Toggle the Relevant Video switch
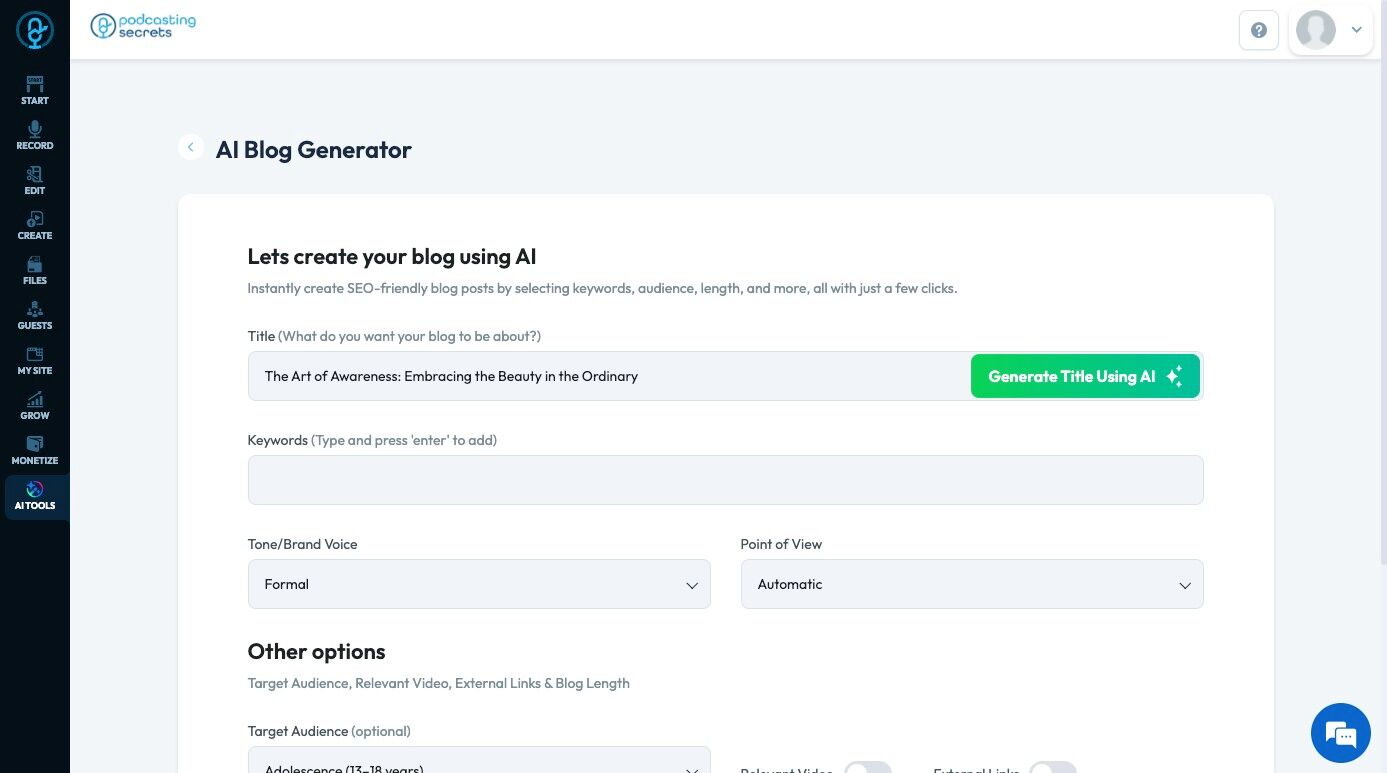Viewport: 1387px width, 773px height. [x=867, y=768]
